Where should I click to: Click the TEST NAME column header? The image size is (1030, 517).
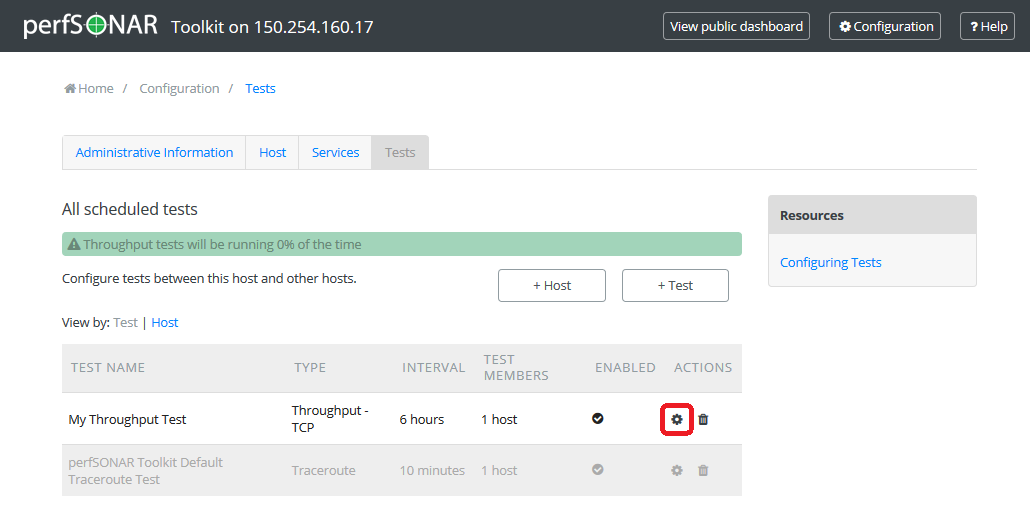108,368
